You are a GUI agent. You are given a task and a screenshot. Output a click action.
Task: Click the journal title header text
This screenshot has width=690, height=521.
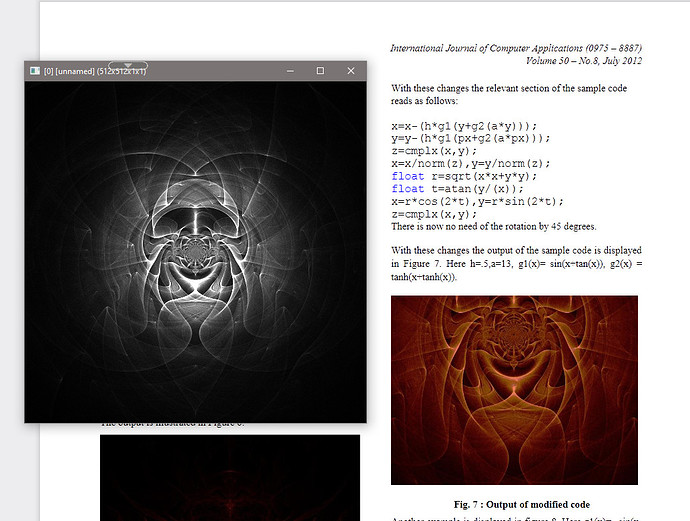[516, 47]
